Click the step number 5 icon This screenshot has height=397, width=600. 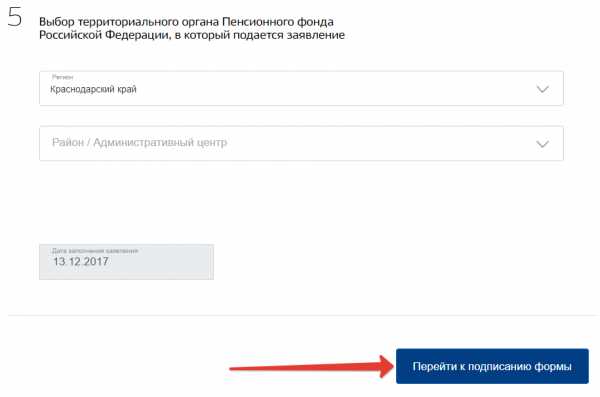[15, 17]
